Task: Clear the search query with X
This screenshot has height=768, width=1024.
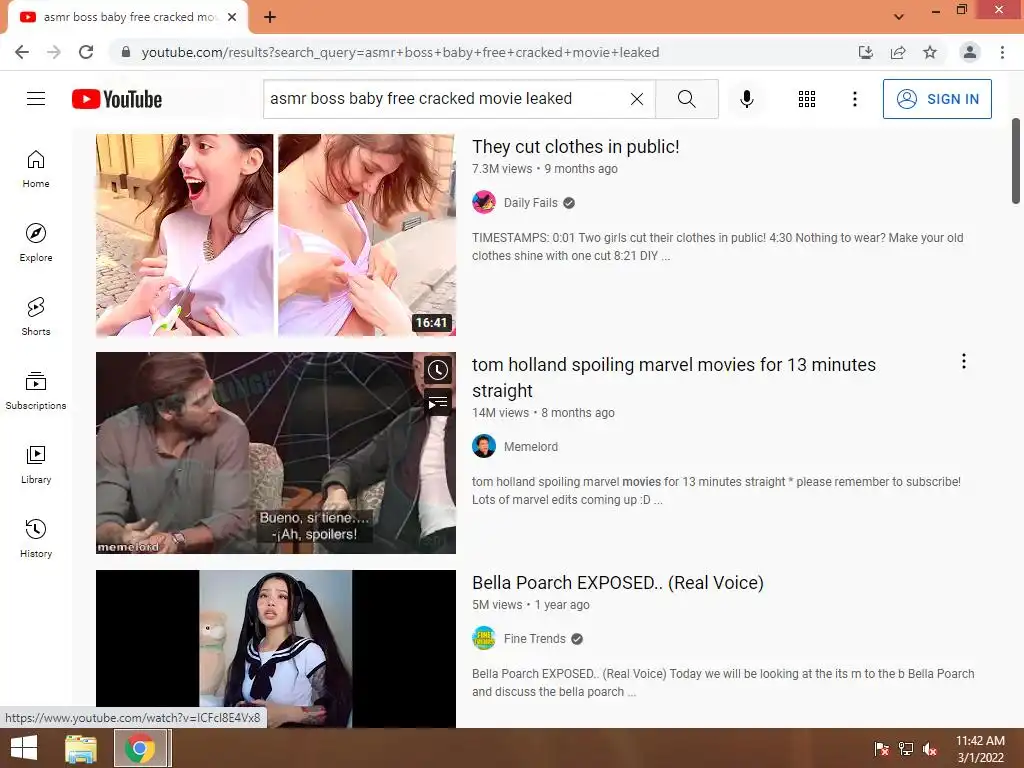Action: click(637, 99)
